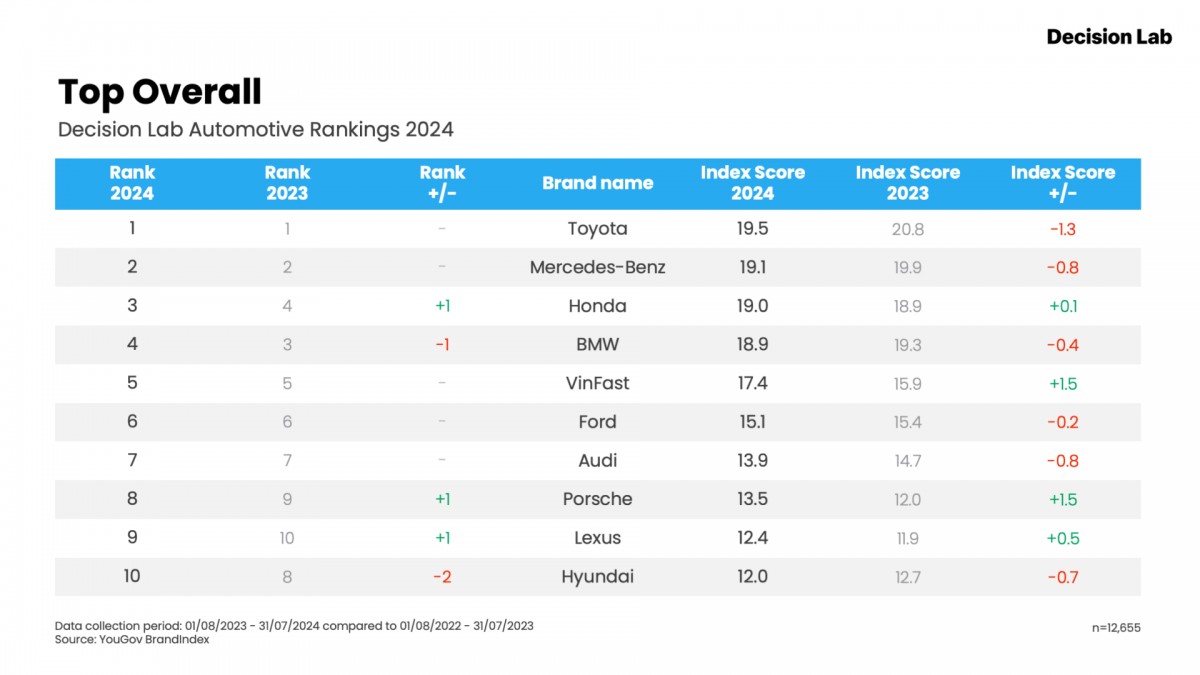Click the Decision Lab logo

1107,37
